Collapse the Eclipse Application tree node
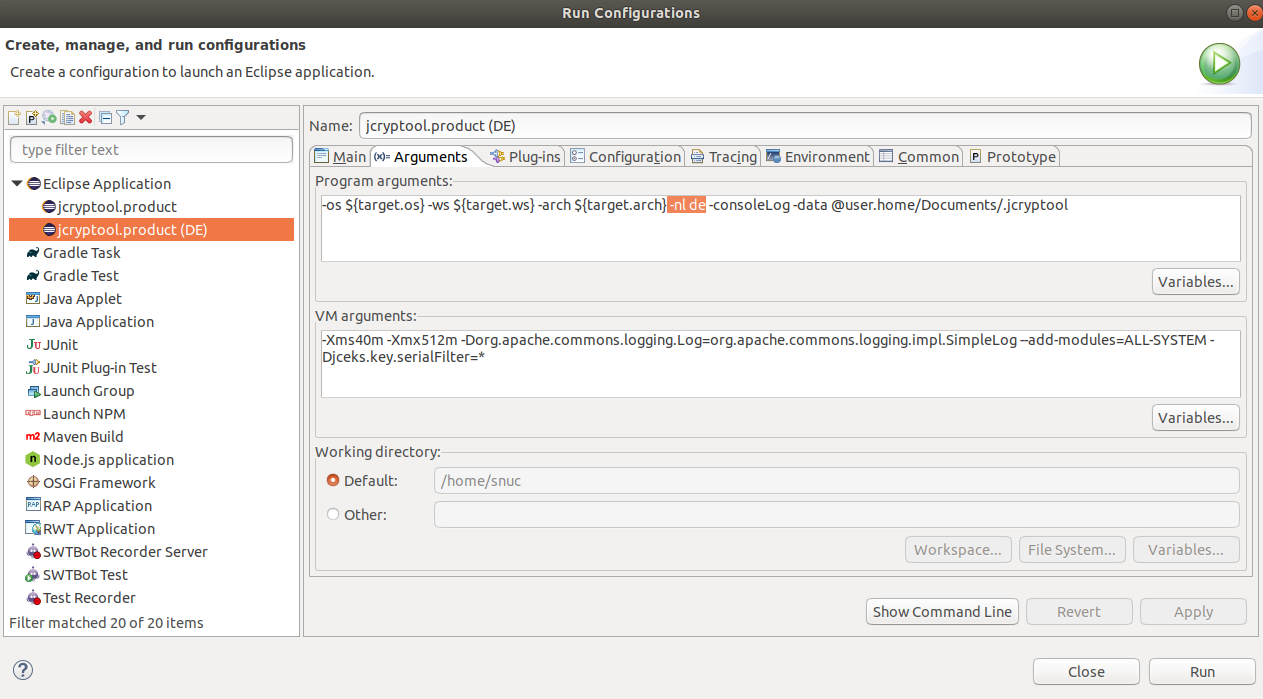This screenshot has height=699, width=1263. point(17,184)
